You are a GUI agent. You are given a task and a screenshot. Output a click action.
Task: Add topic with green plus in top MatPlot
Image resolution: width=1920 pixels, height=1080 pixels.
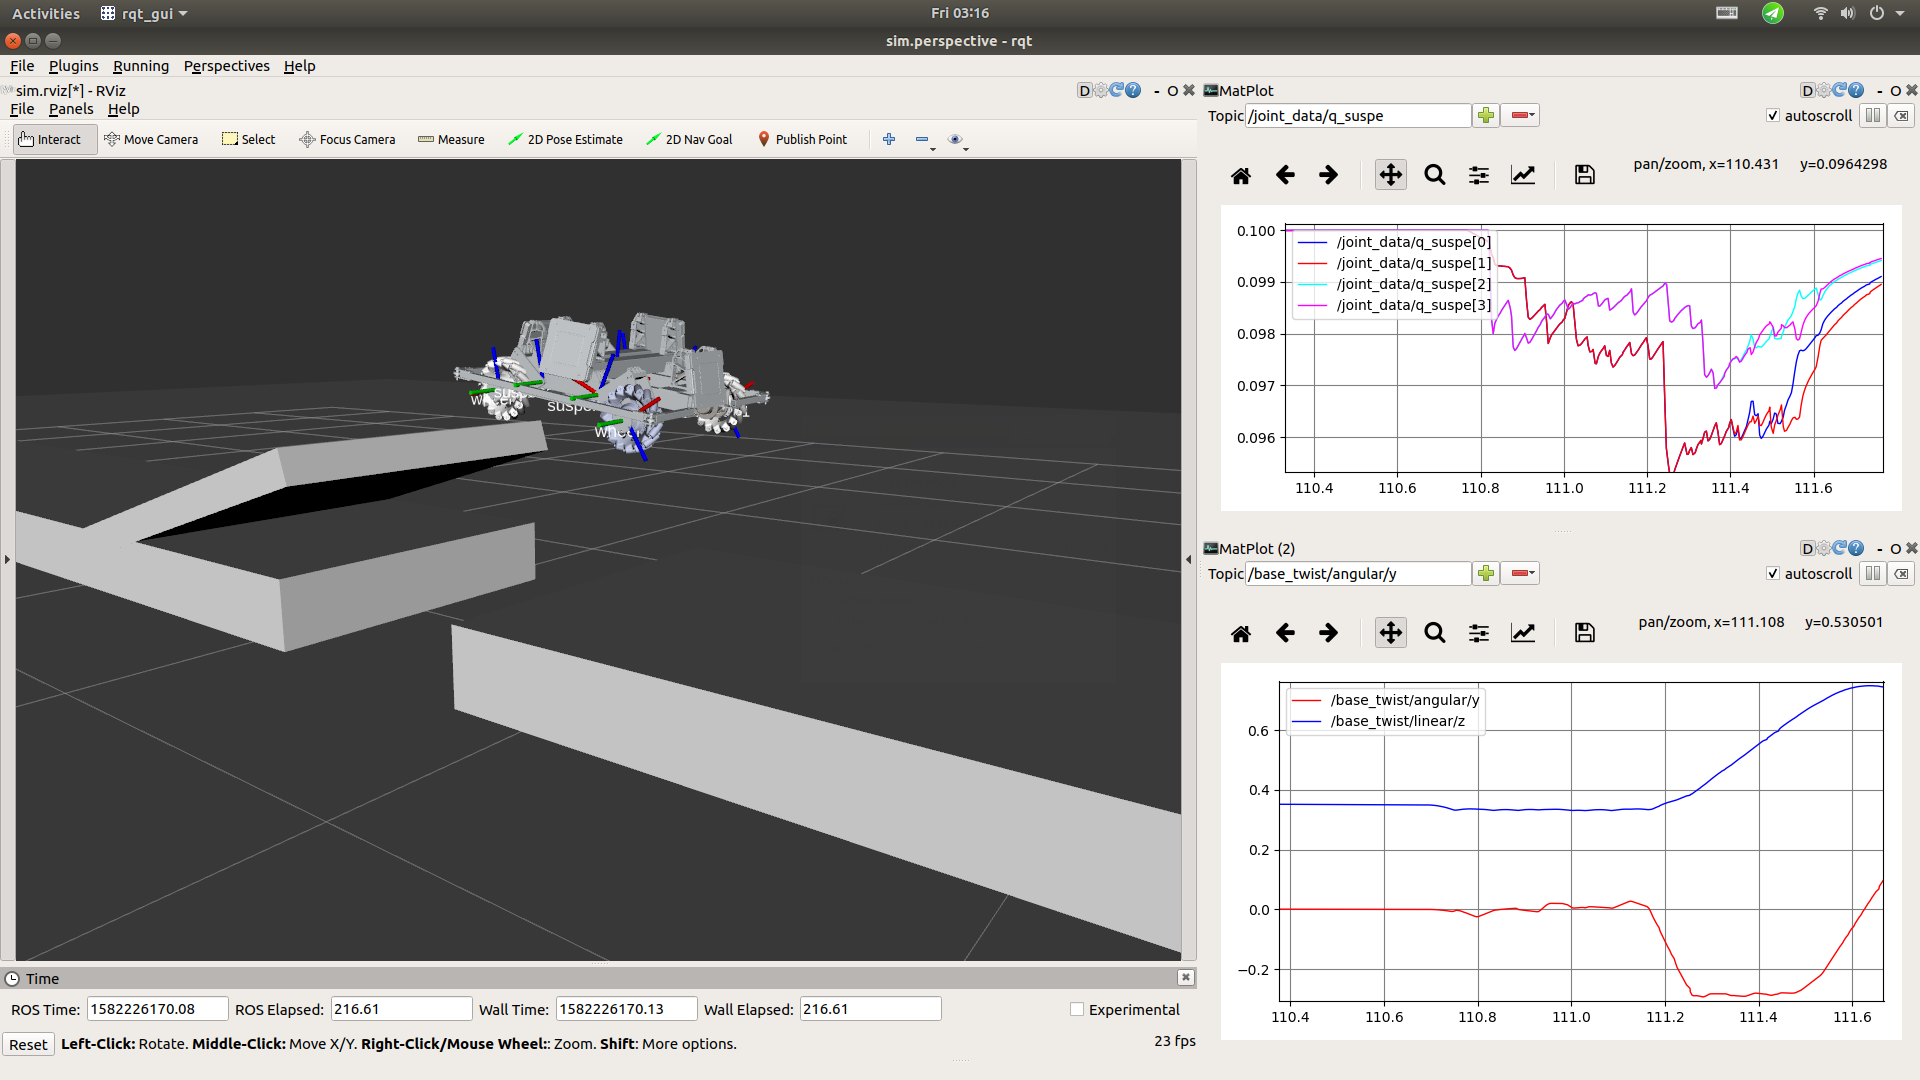point(1486,116)
